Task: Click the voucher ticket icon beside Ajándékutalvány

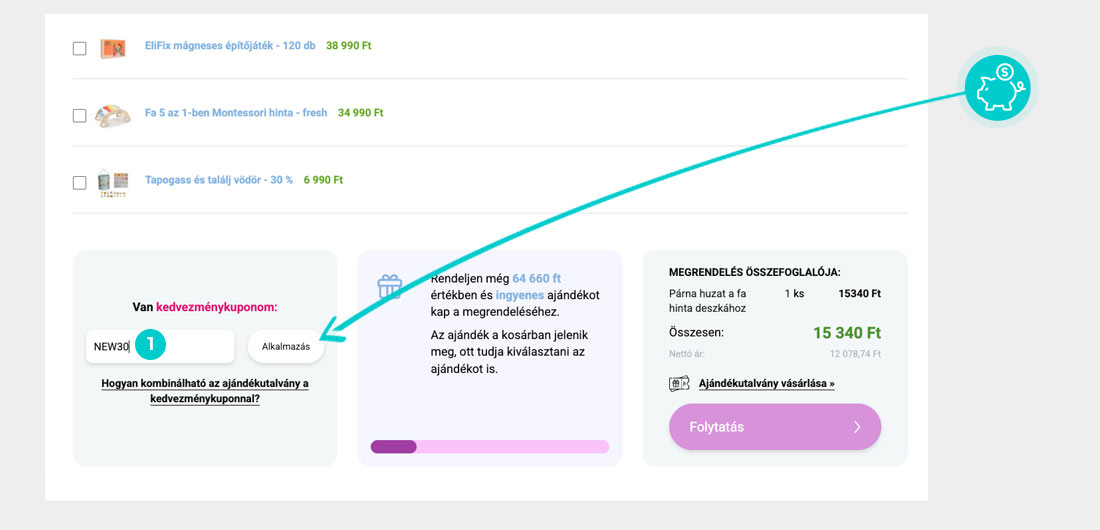Action: coord(679,383)
